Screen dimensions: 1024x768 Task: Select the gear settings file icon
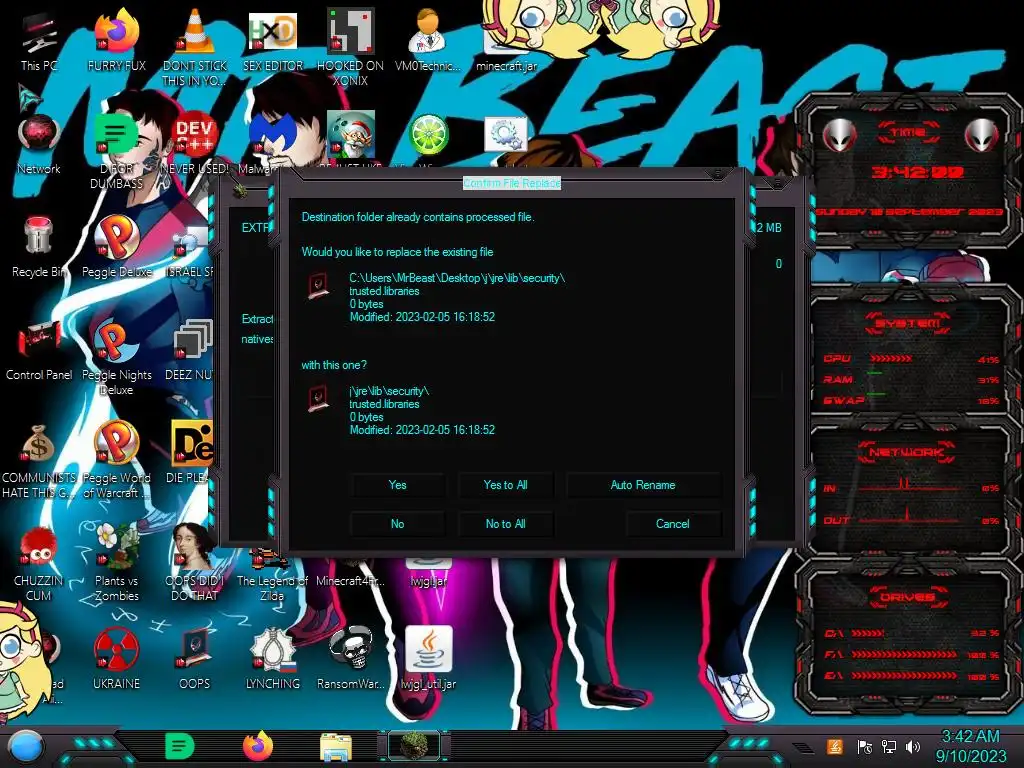(505, 135)
